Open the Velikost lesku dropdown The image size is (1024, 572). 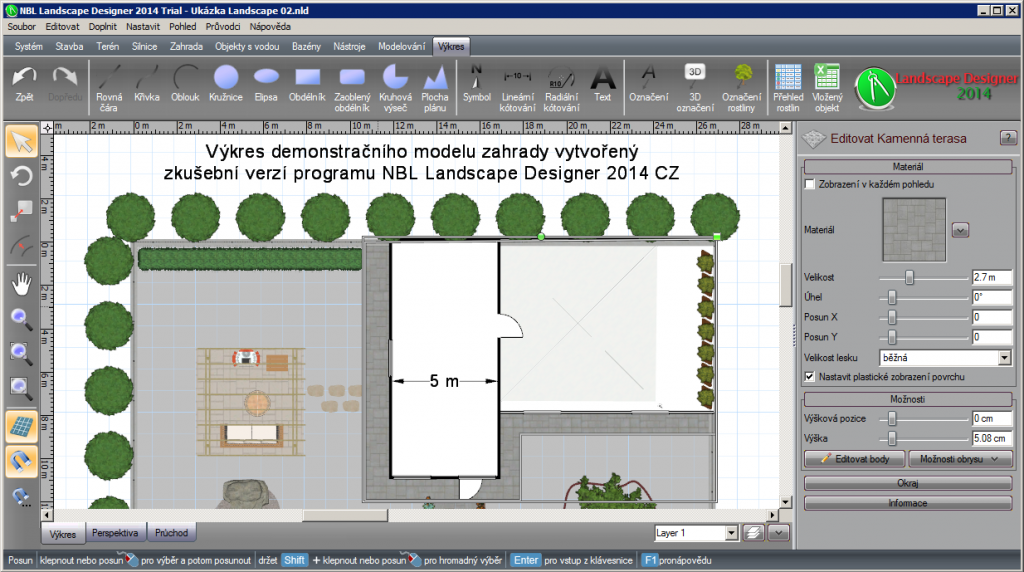pos(1004,358)
